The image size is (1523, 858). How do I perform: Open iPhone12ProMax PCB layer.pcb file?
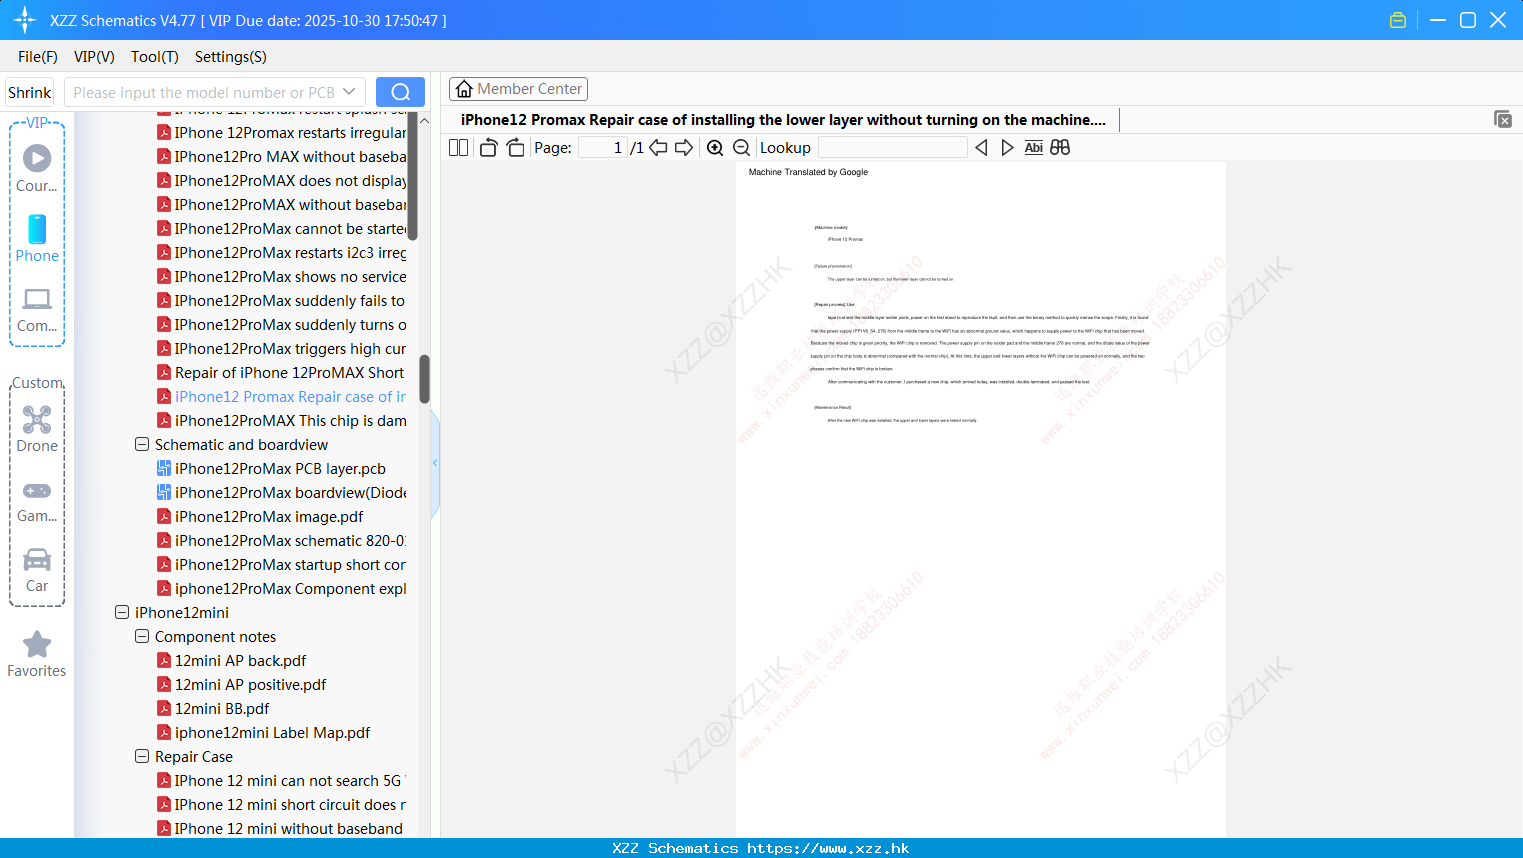tap(280, 468)
